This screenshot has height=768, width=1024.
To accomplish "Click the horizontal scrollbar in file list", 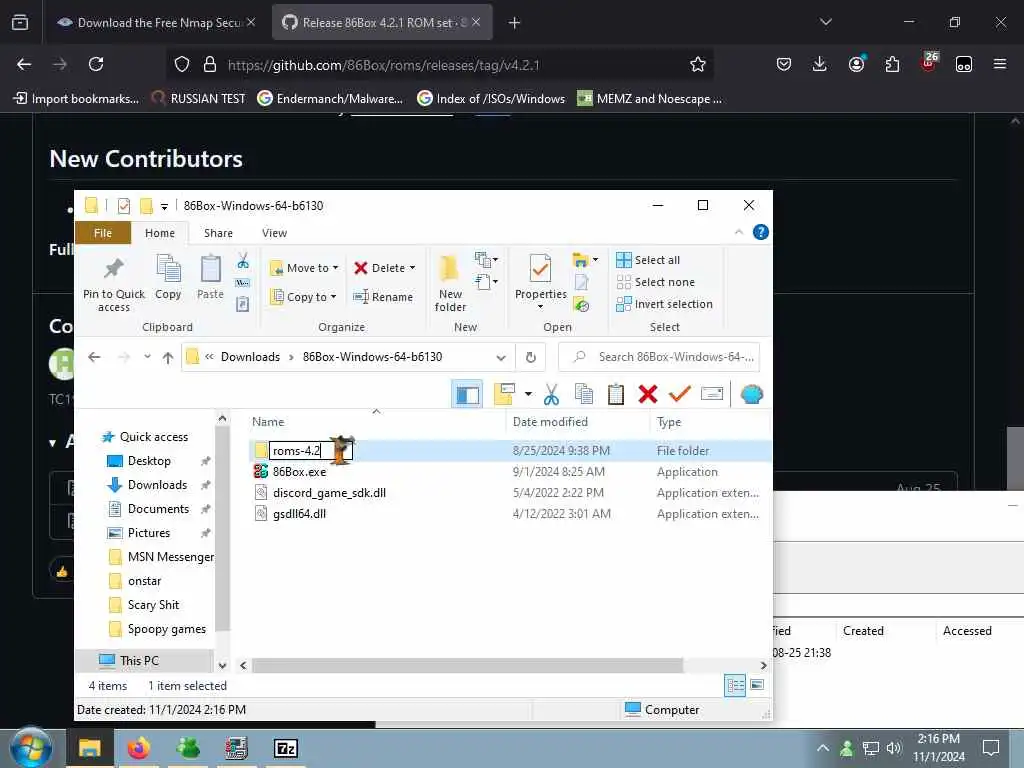I will (468, 665).
